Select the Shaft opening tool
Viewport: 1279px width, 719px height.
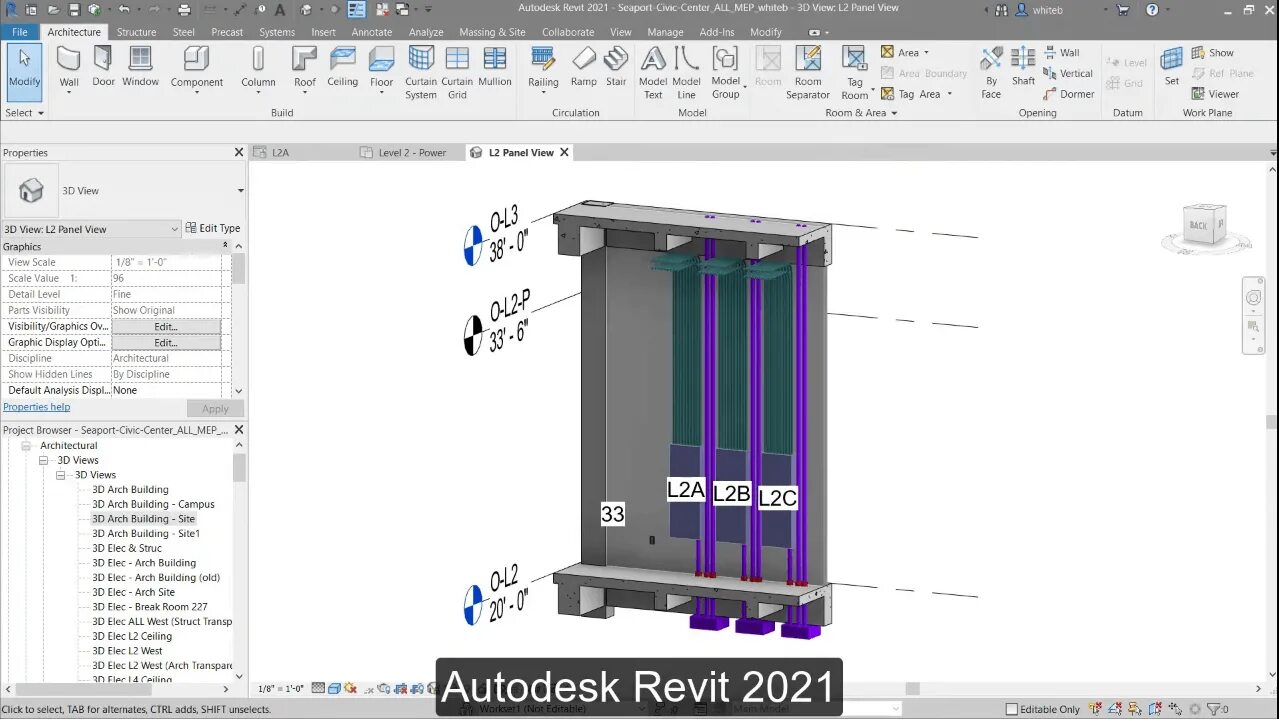[x=1023, y=66]
